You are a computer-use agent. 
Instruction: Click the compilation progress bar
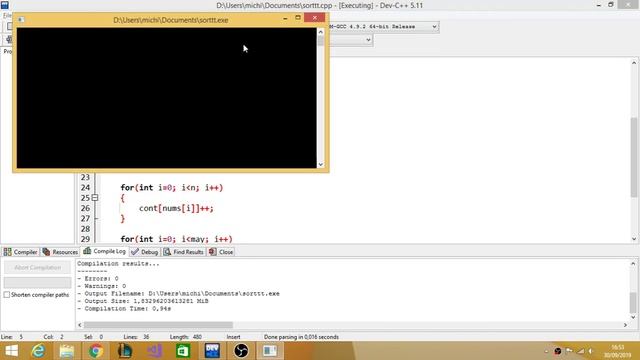click(x=37, y=282)
